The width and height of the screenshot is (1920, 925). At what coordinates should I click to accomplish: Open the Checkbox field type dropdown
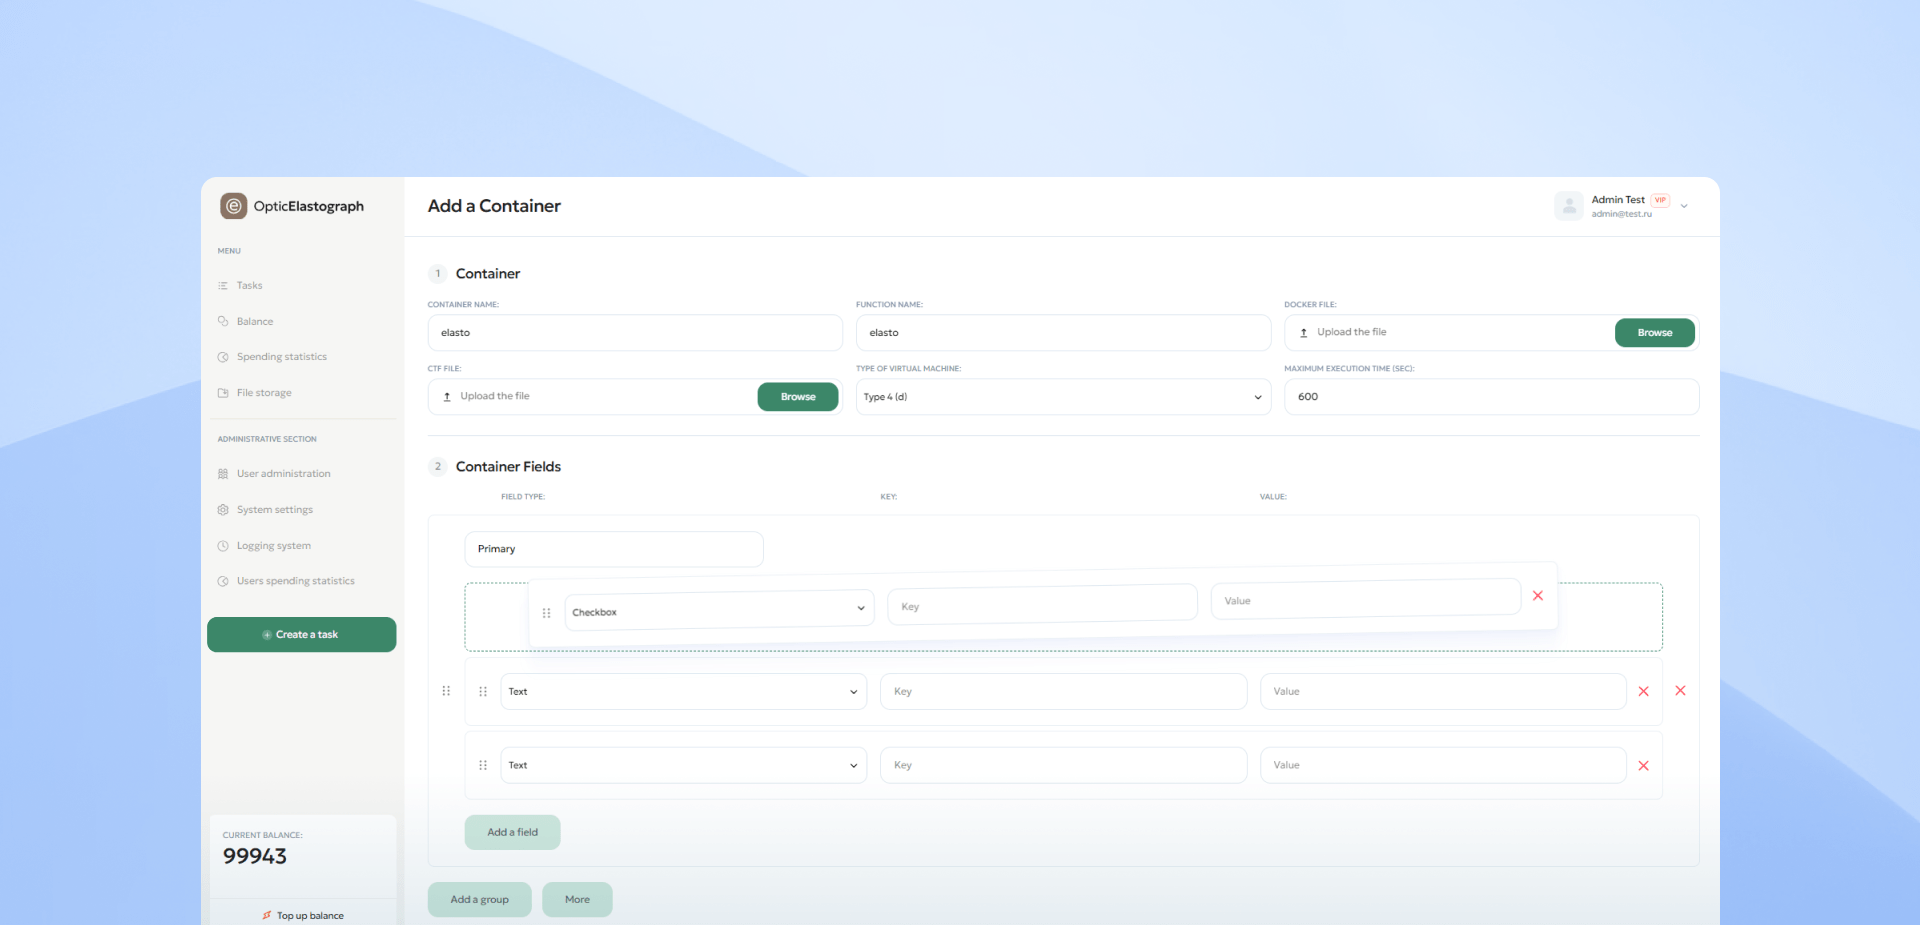tap(718, 610)
